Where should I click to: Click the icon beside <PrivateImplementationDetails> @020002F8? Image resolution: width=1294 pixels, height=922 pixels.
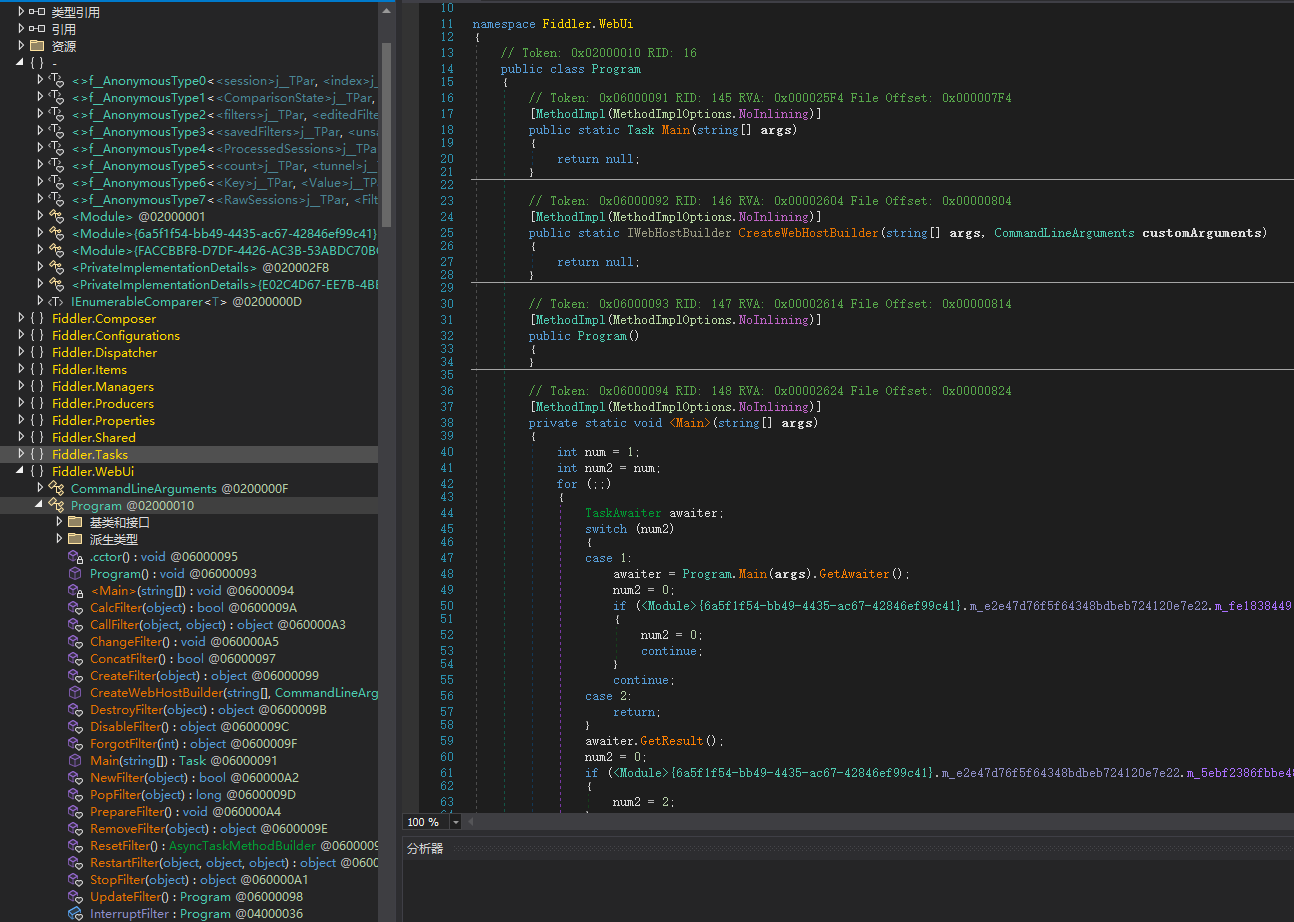(56, 267)
